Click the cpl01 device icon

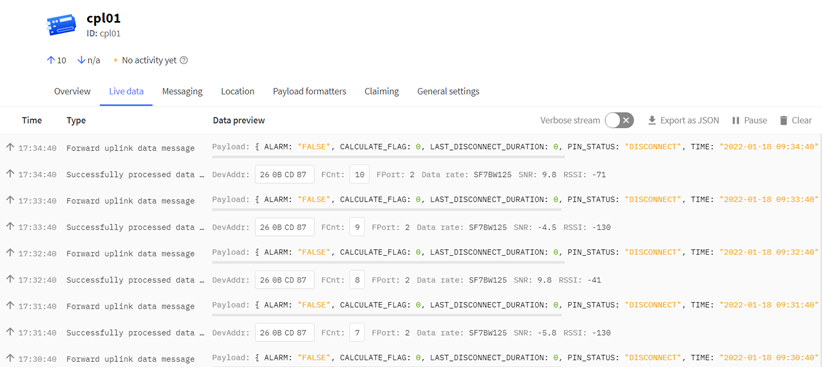[x=61, y=25]
